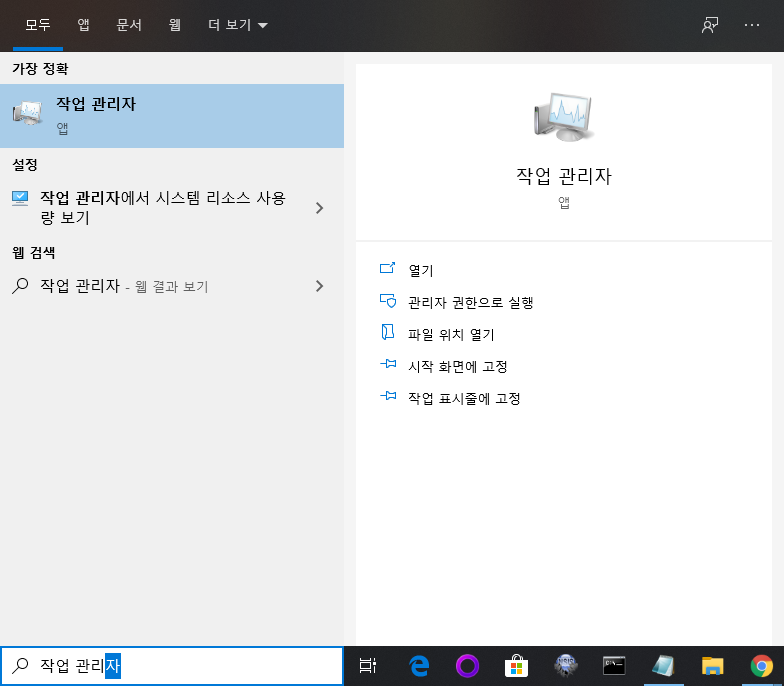Click the 가장 정확 section header
The image size is (784, 686).
click(40, 68)
